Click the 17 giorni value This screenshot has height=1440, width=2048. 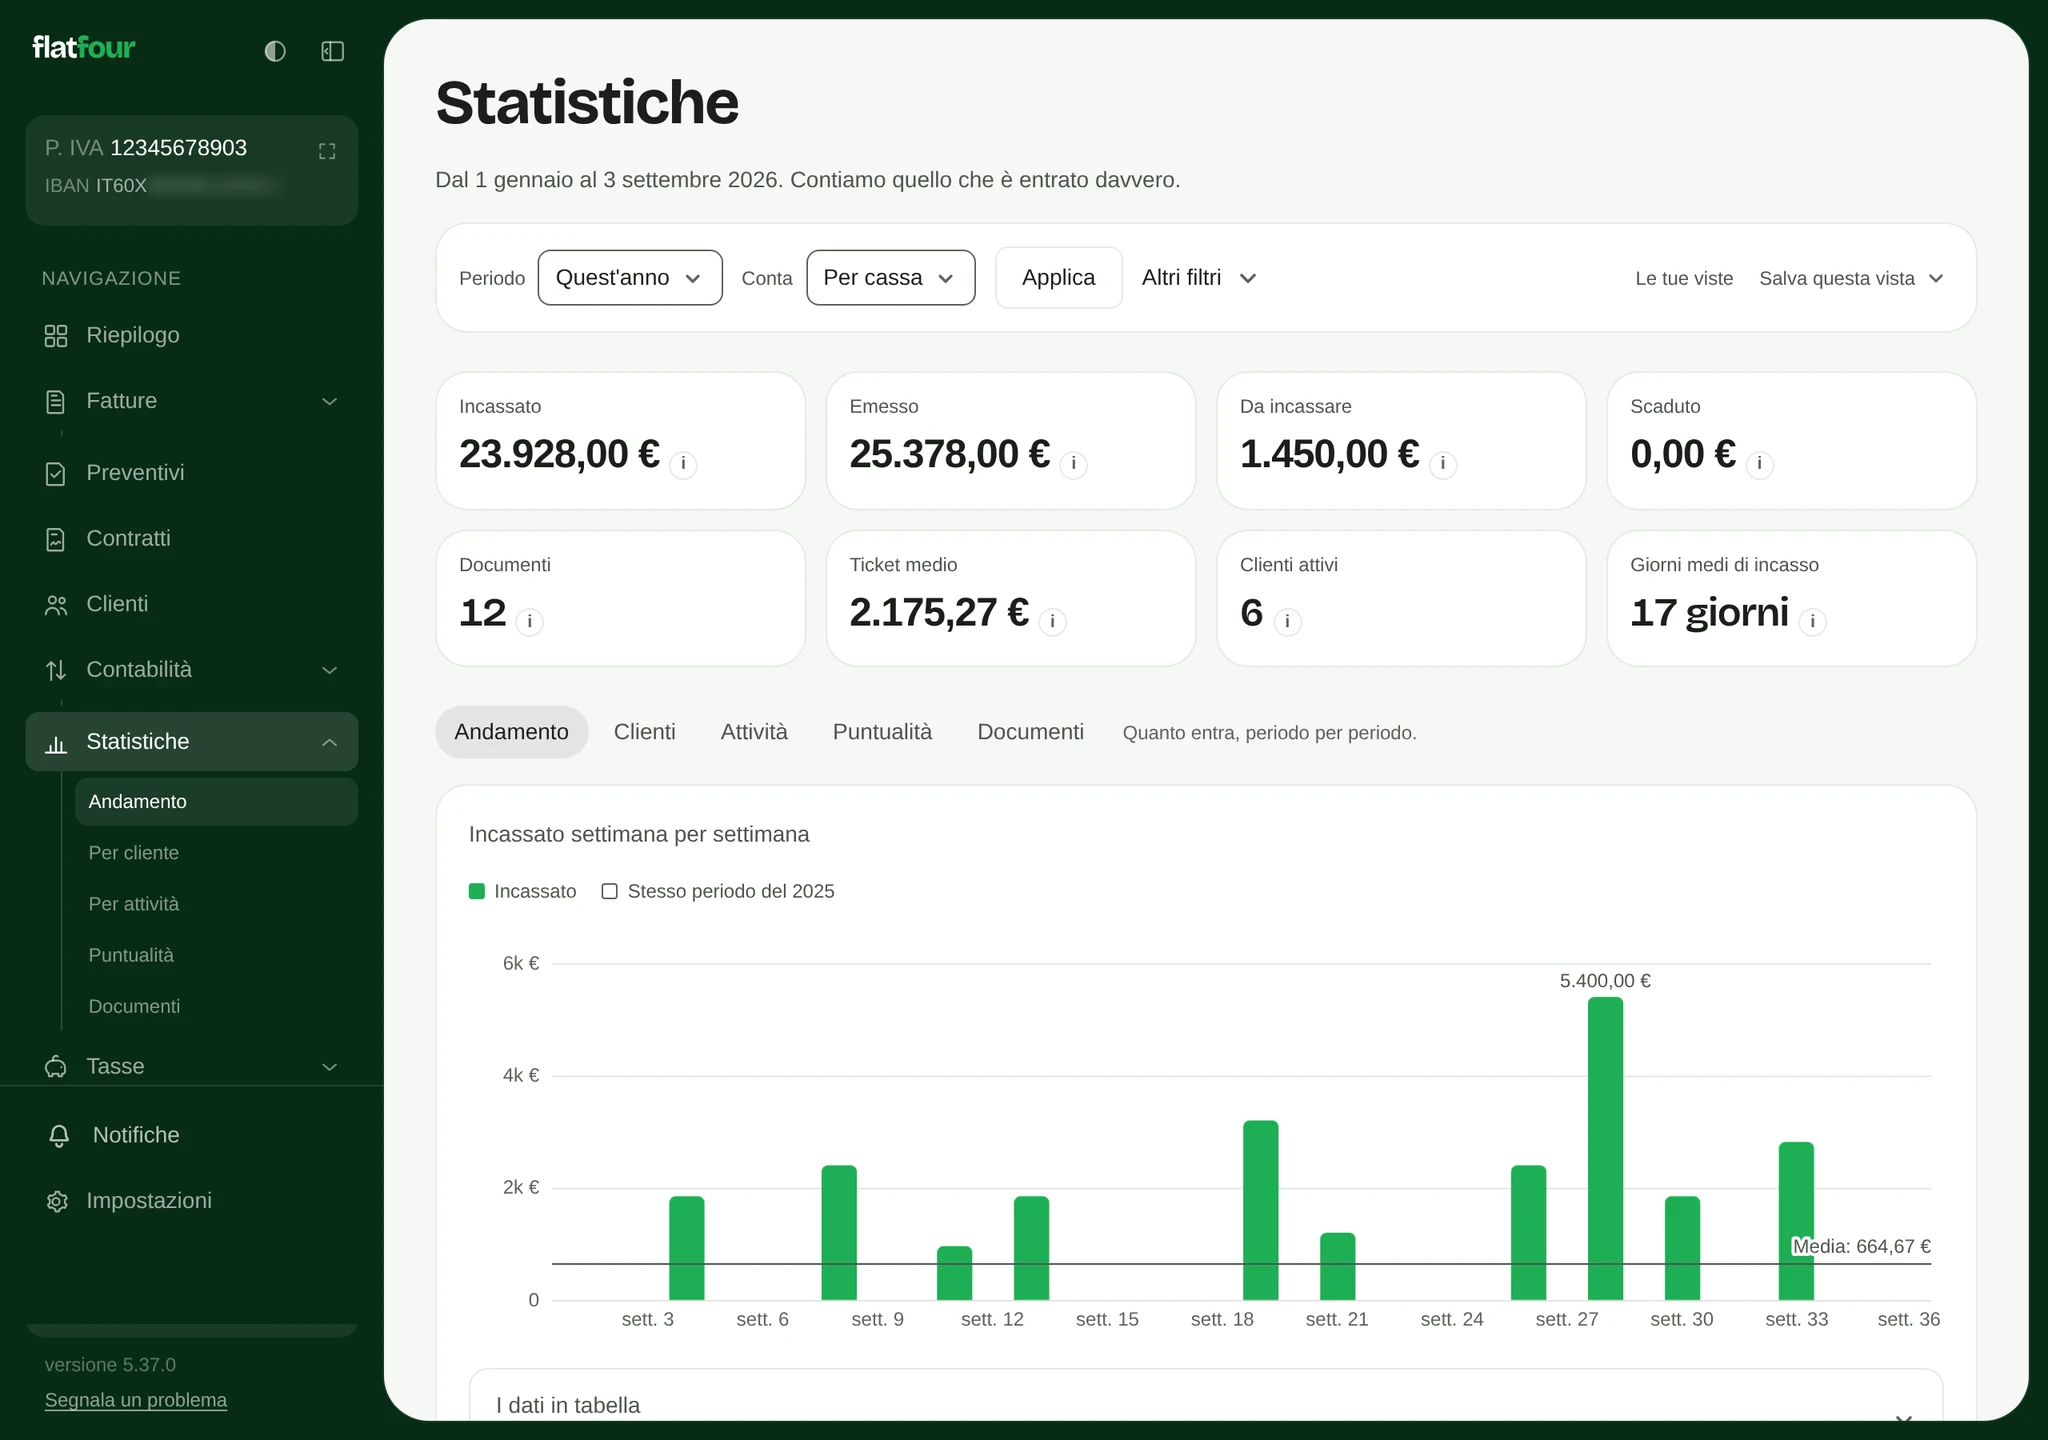coord(1709,613)
